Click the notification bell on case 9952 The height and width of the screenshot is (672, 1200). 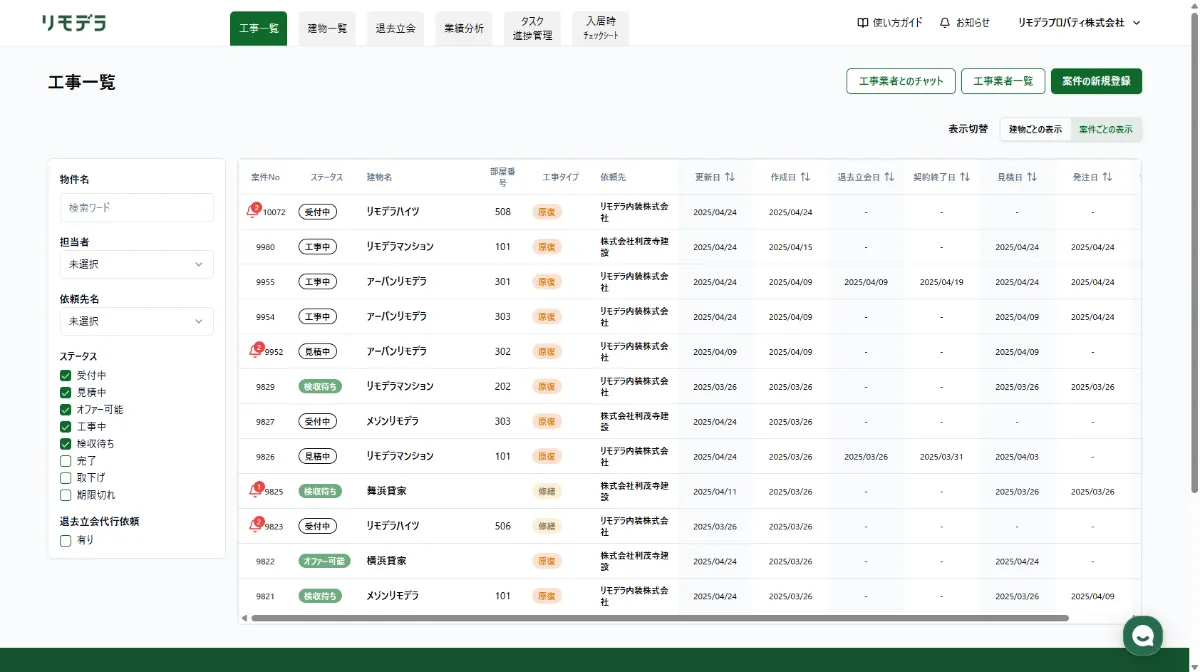[x=255, y=351]
